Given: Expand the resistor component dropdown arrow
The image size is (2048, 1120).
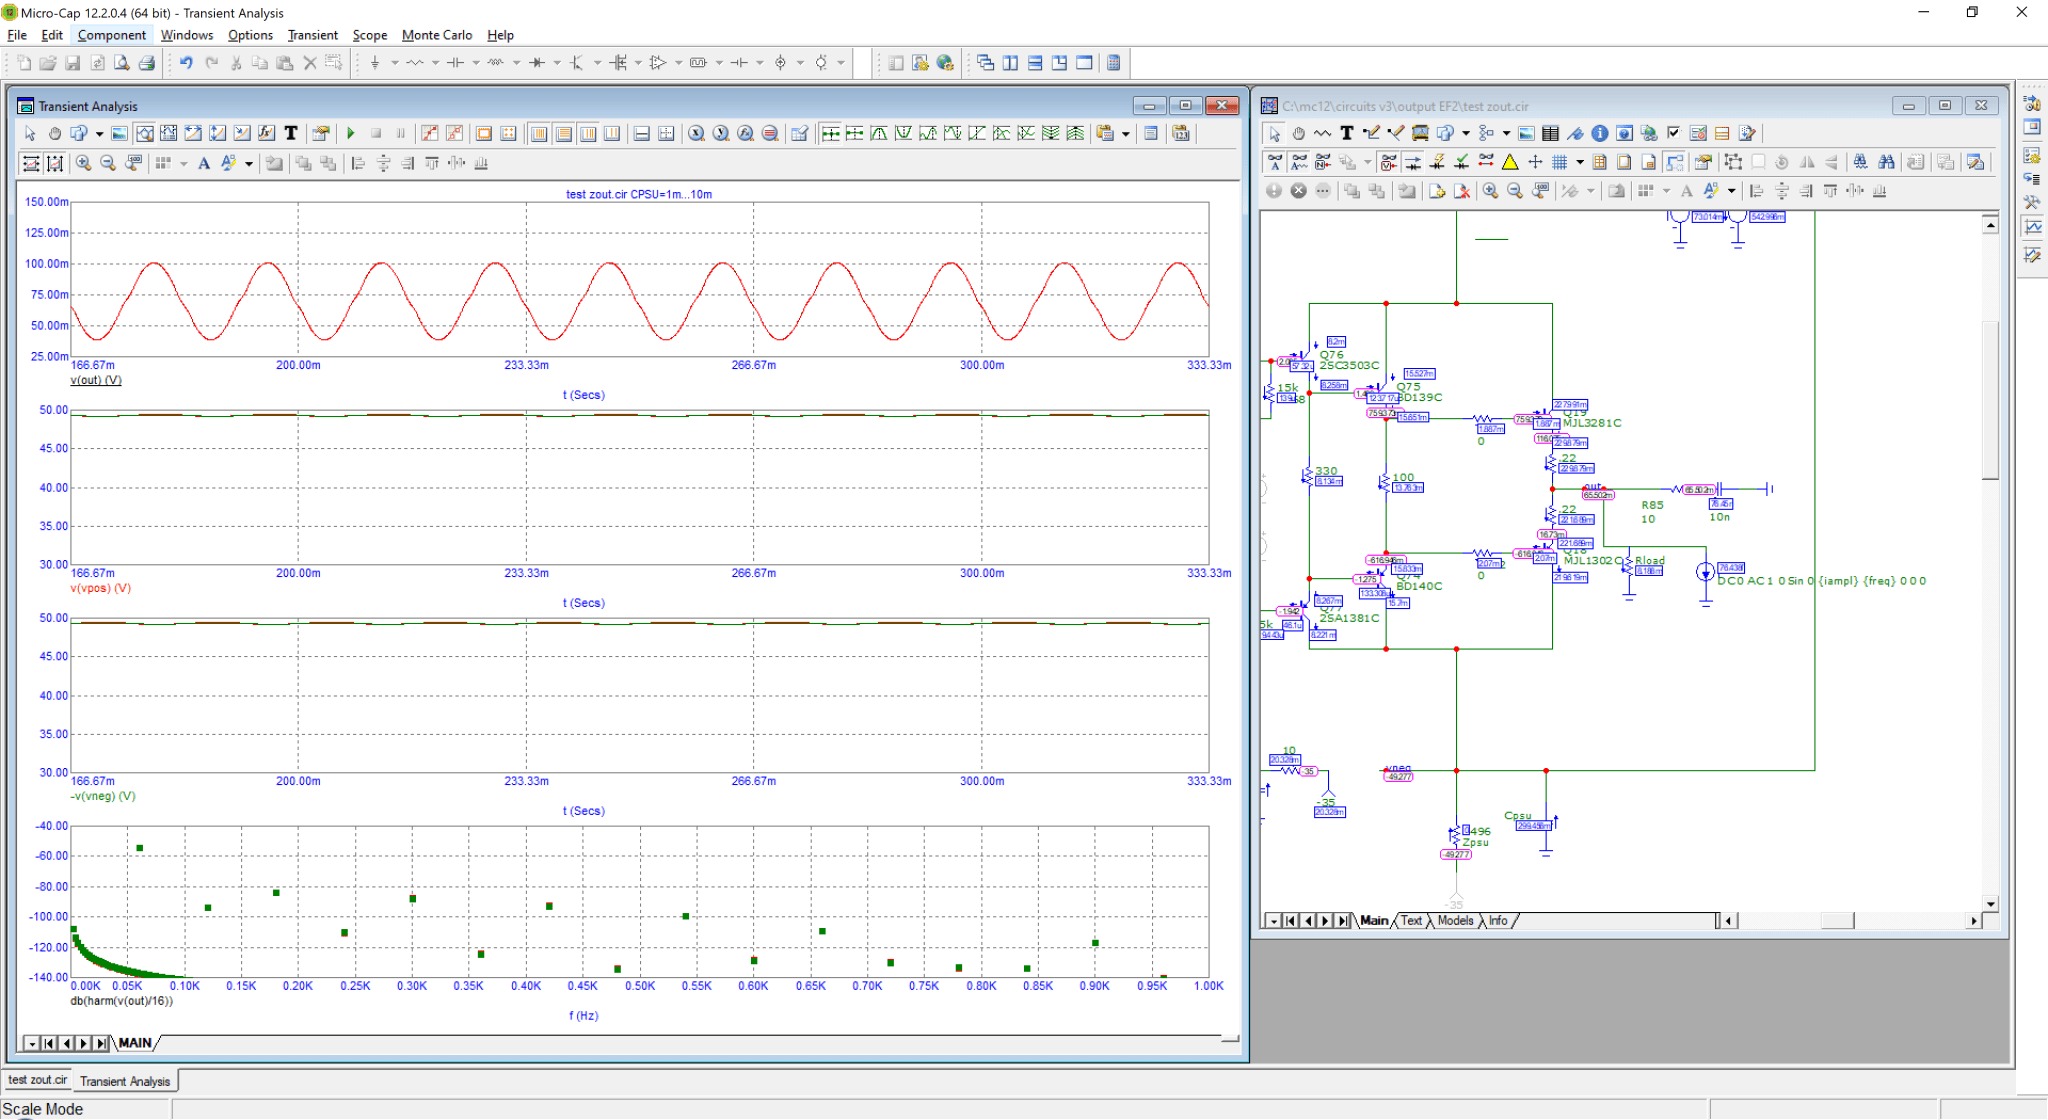Looking at the screenshot, I should pos(435,63).
